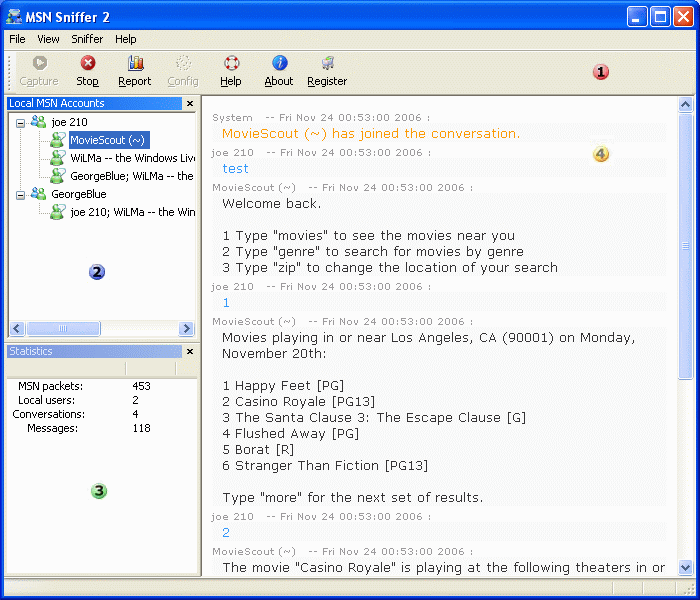Click right arrow of accounts horizontal scrollbar
Image resolution: width=700 pixels, height=600 pixels.
[186, 329]
